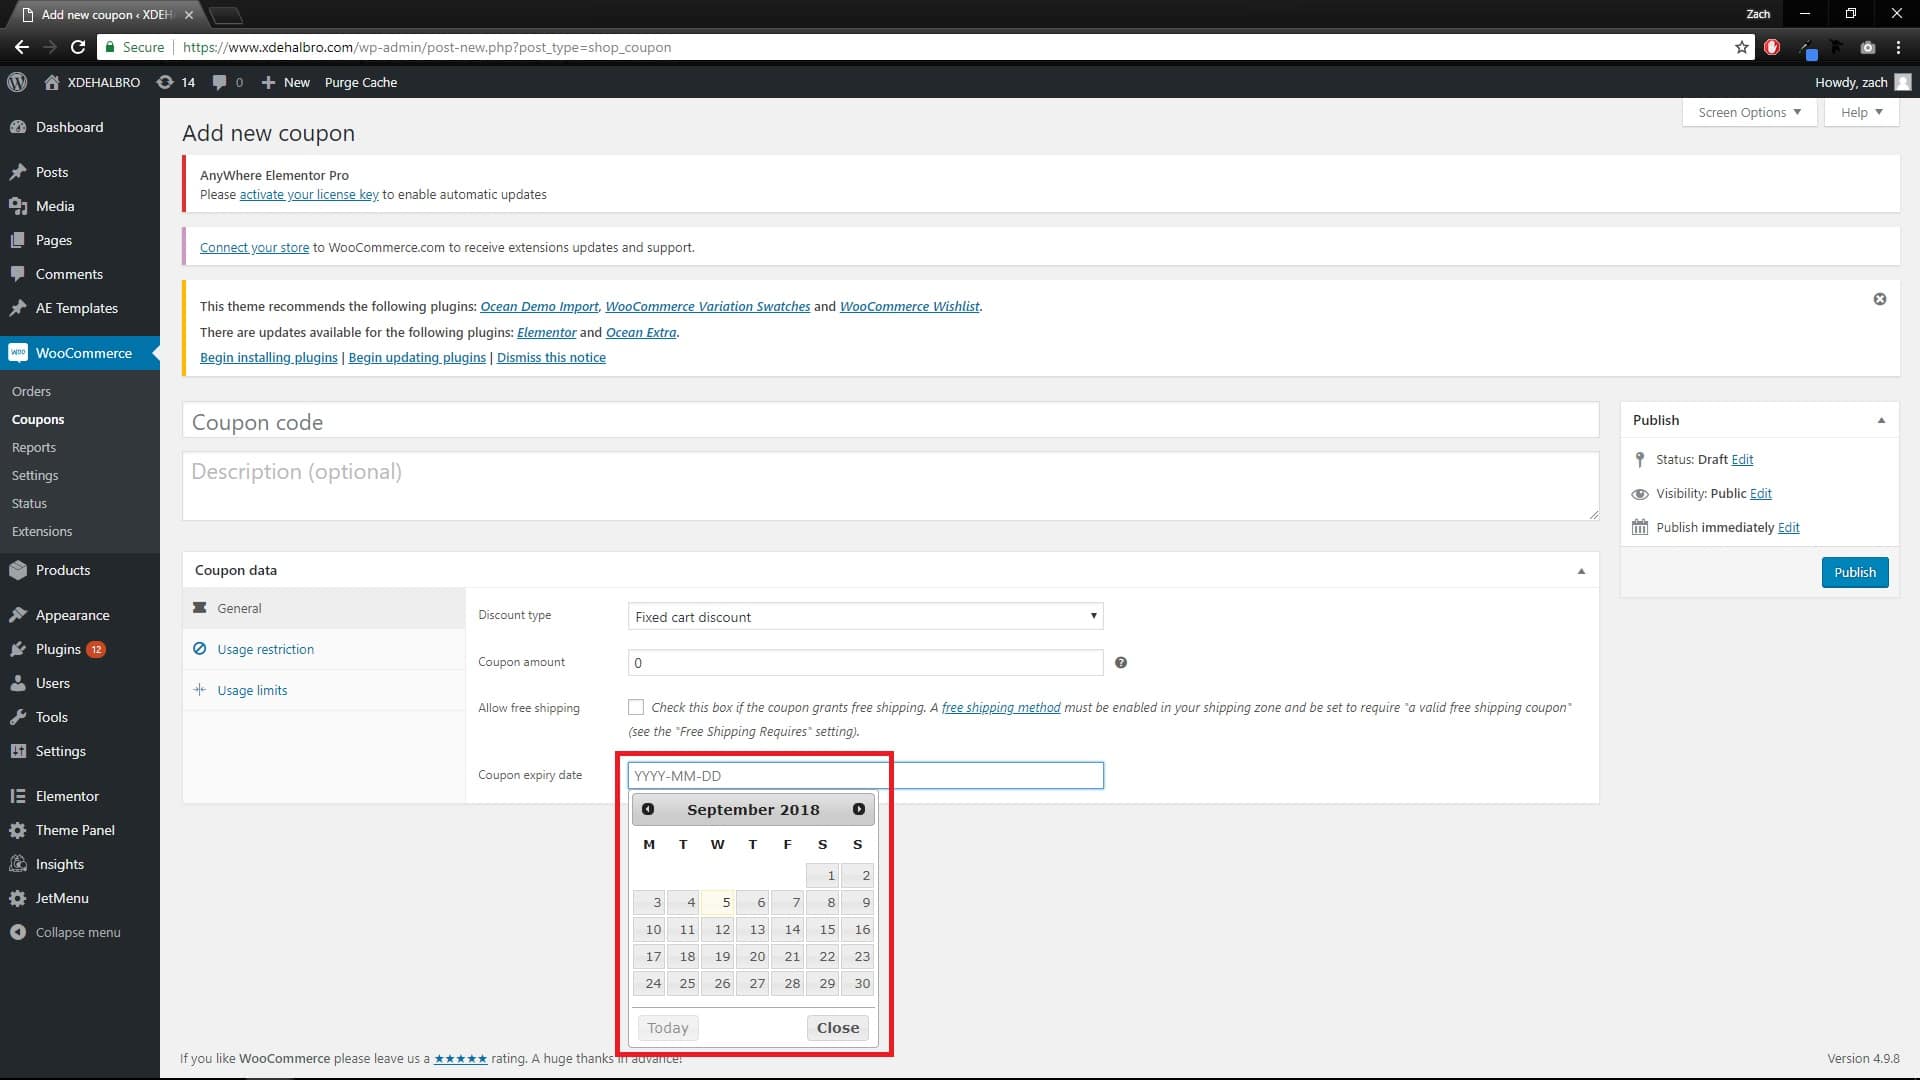
Task: Open WooCommerce Extensions submenu
Action: 42,531
